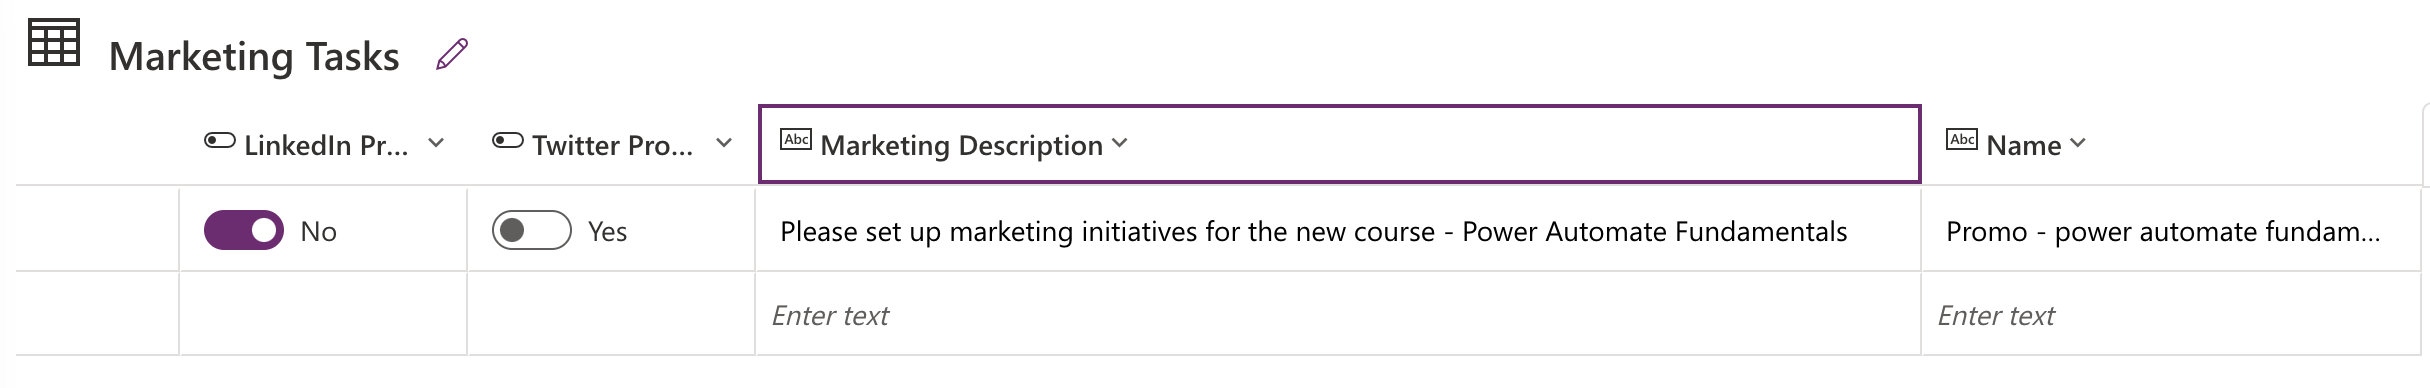Open the Name column dropdown chevron
2430x388 pixels.
2078,143
